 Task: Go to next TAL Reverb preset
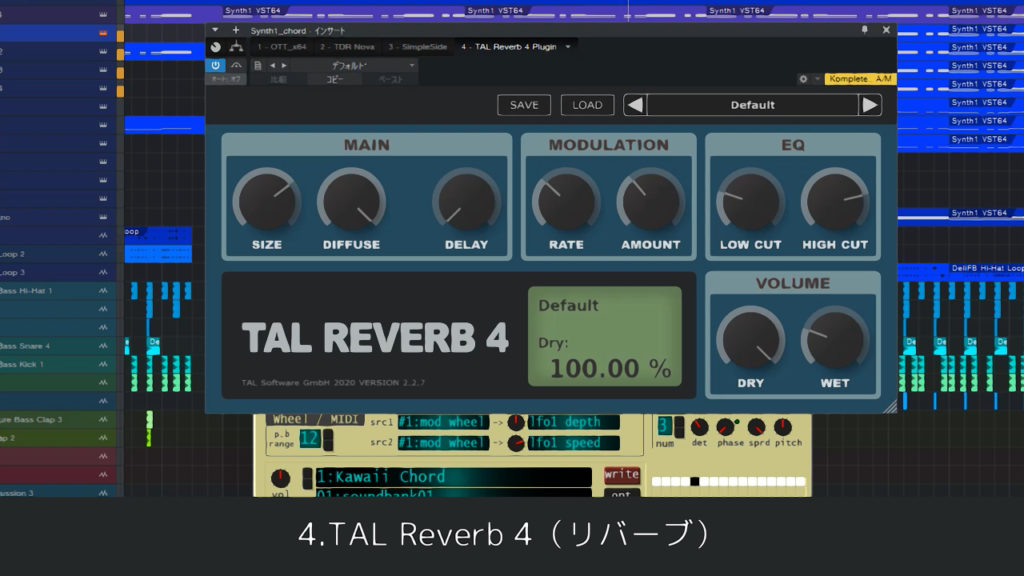point(870,105)
